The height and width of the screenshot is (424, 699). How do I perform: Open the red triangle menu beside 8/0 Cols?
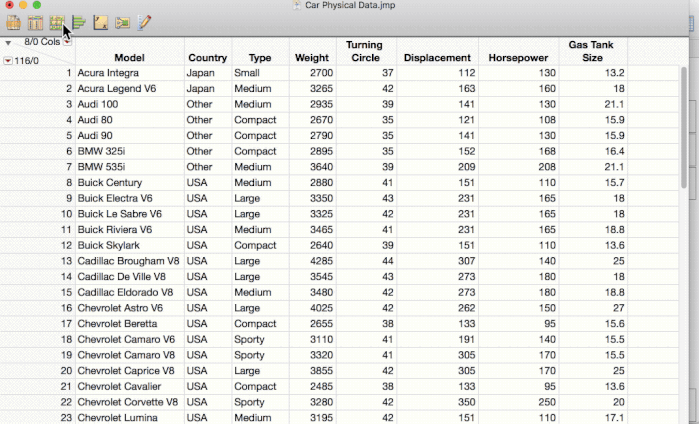coord(67,42)
